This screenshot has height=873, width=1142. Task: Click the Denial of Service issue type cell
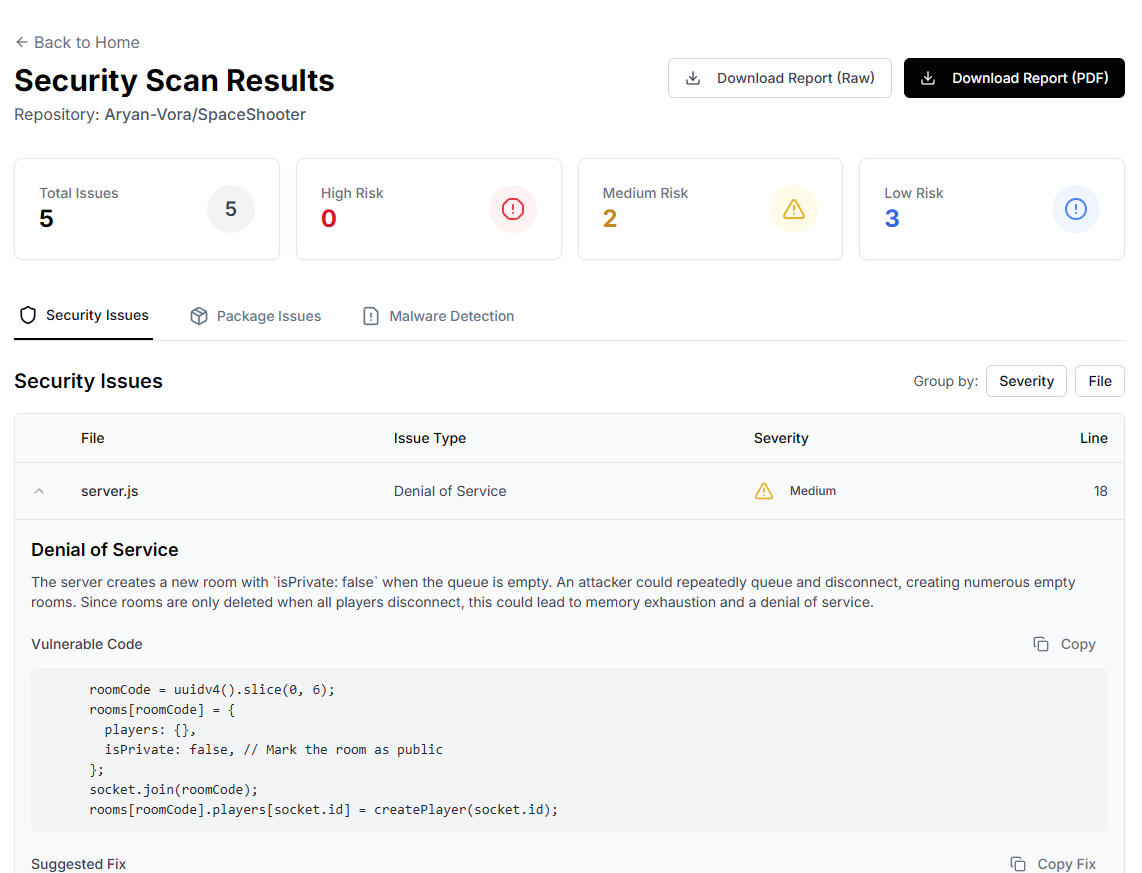coord(450,491)
